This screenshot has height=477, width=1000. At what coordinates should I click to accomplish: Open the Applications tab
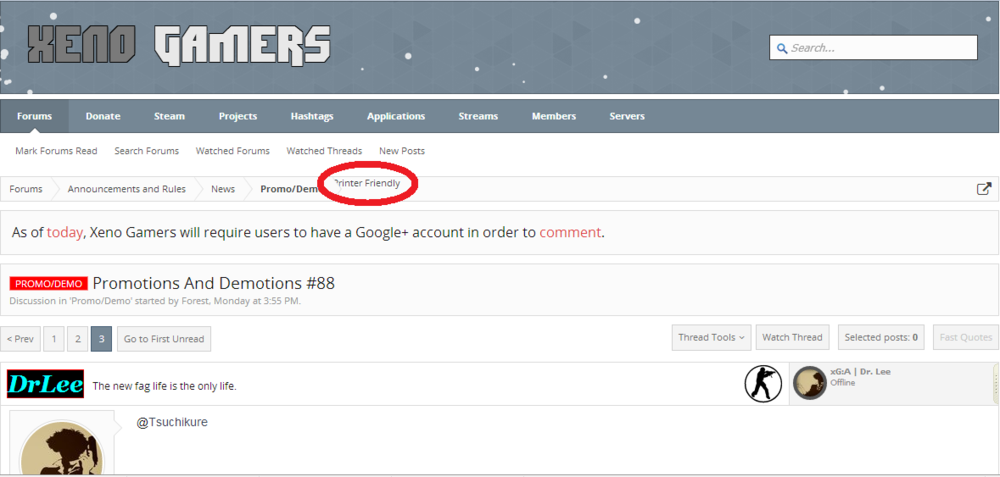pyautogui.click(x=396, y=116)
